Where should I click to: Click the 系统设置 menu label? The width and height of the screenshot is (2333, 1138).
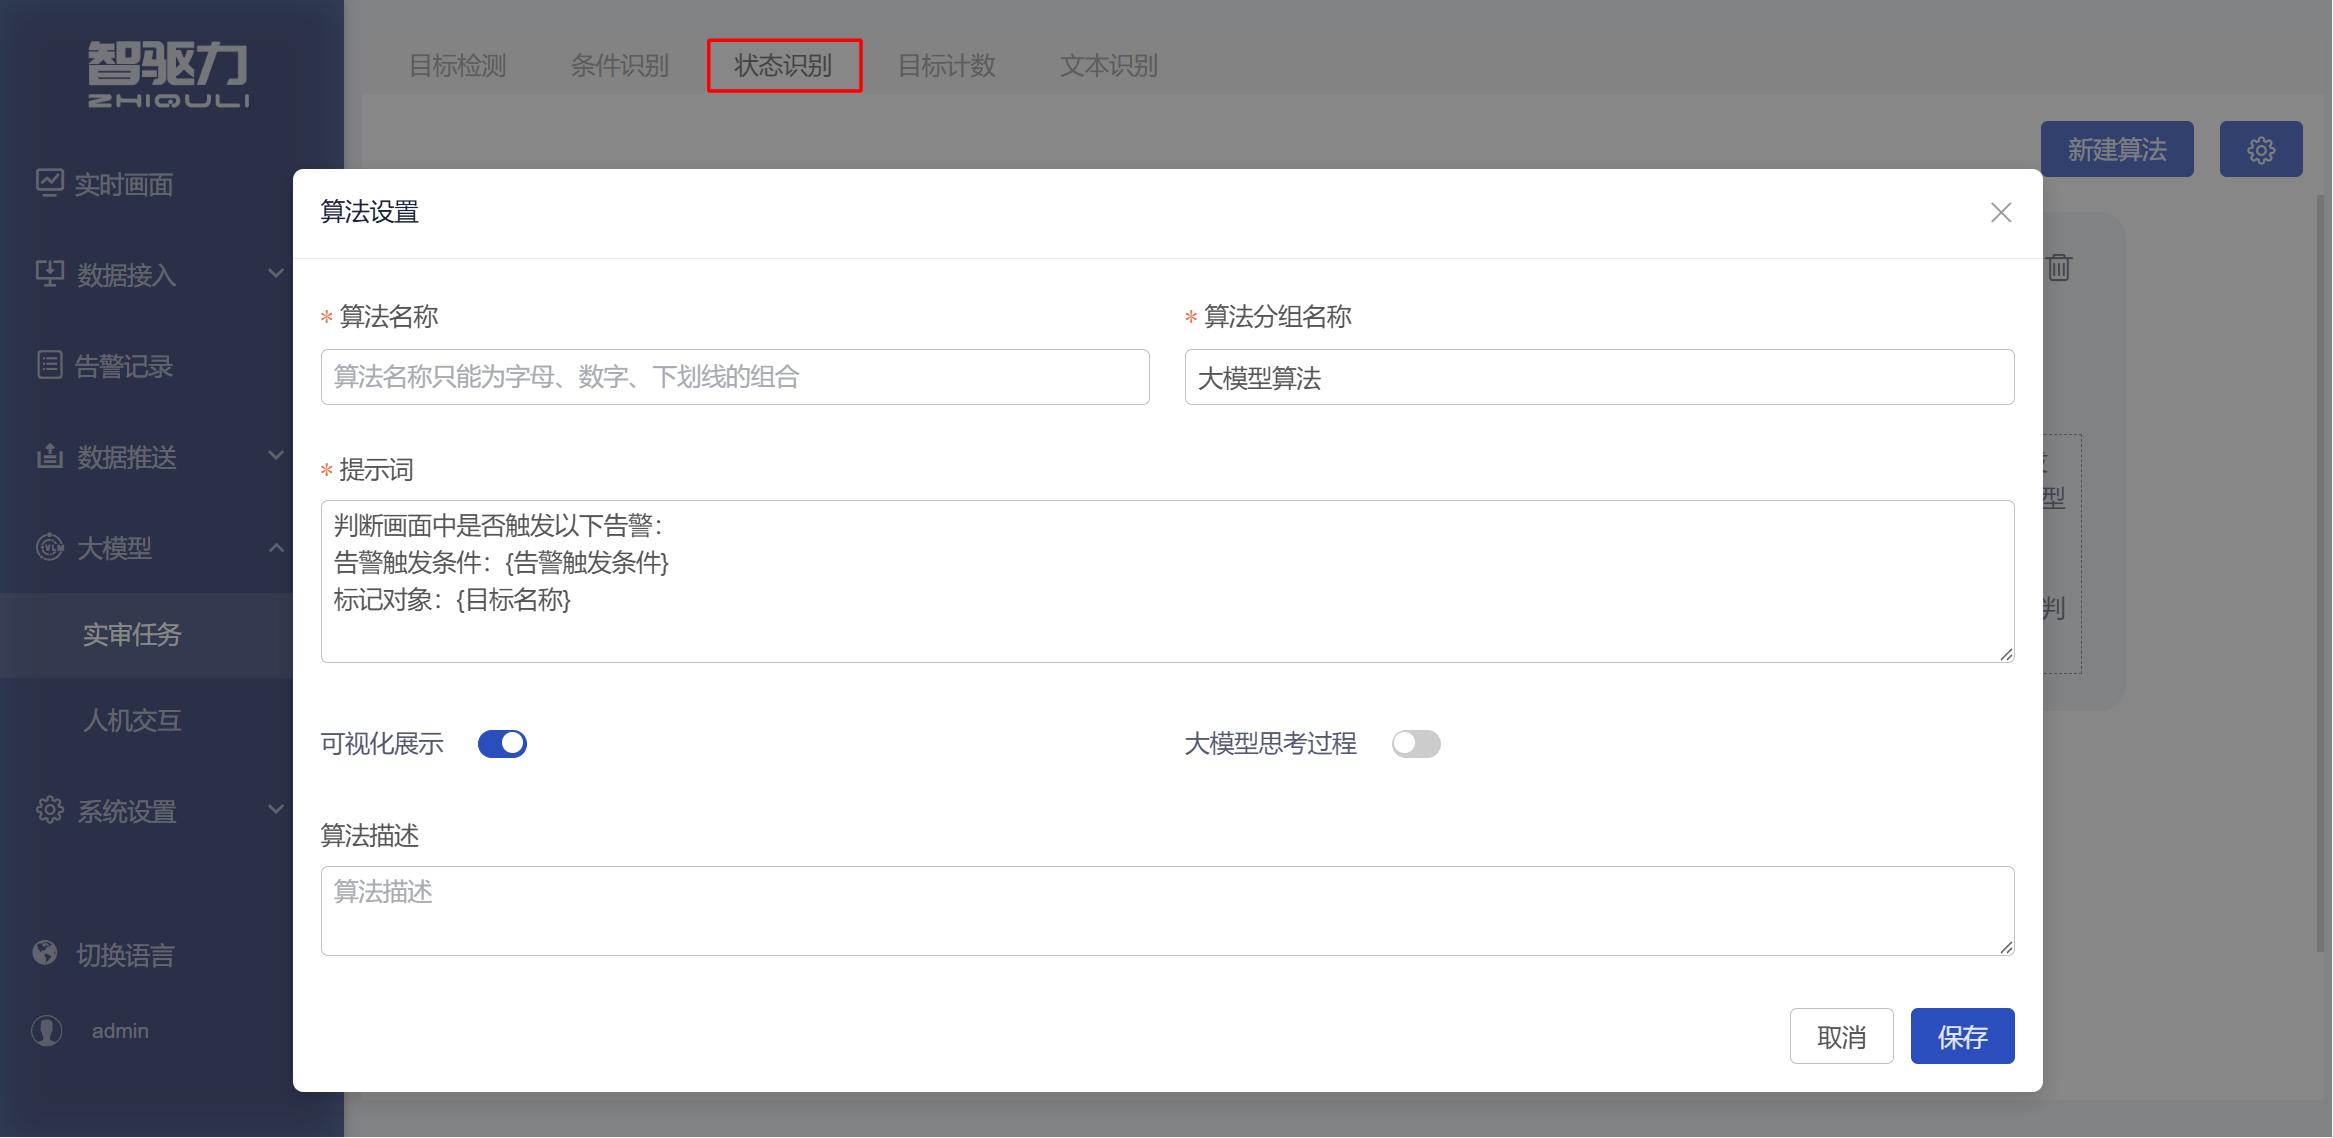(x=127, y=811)
